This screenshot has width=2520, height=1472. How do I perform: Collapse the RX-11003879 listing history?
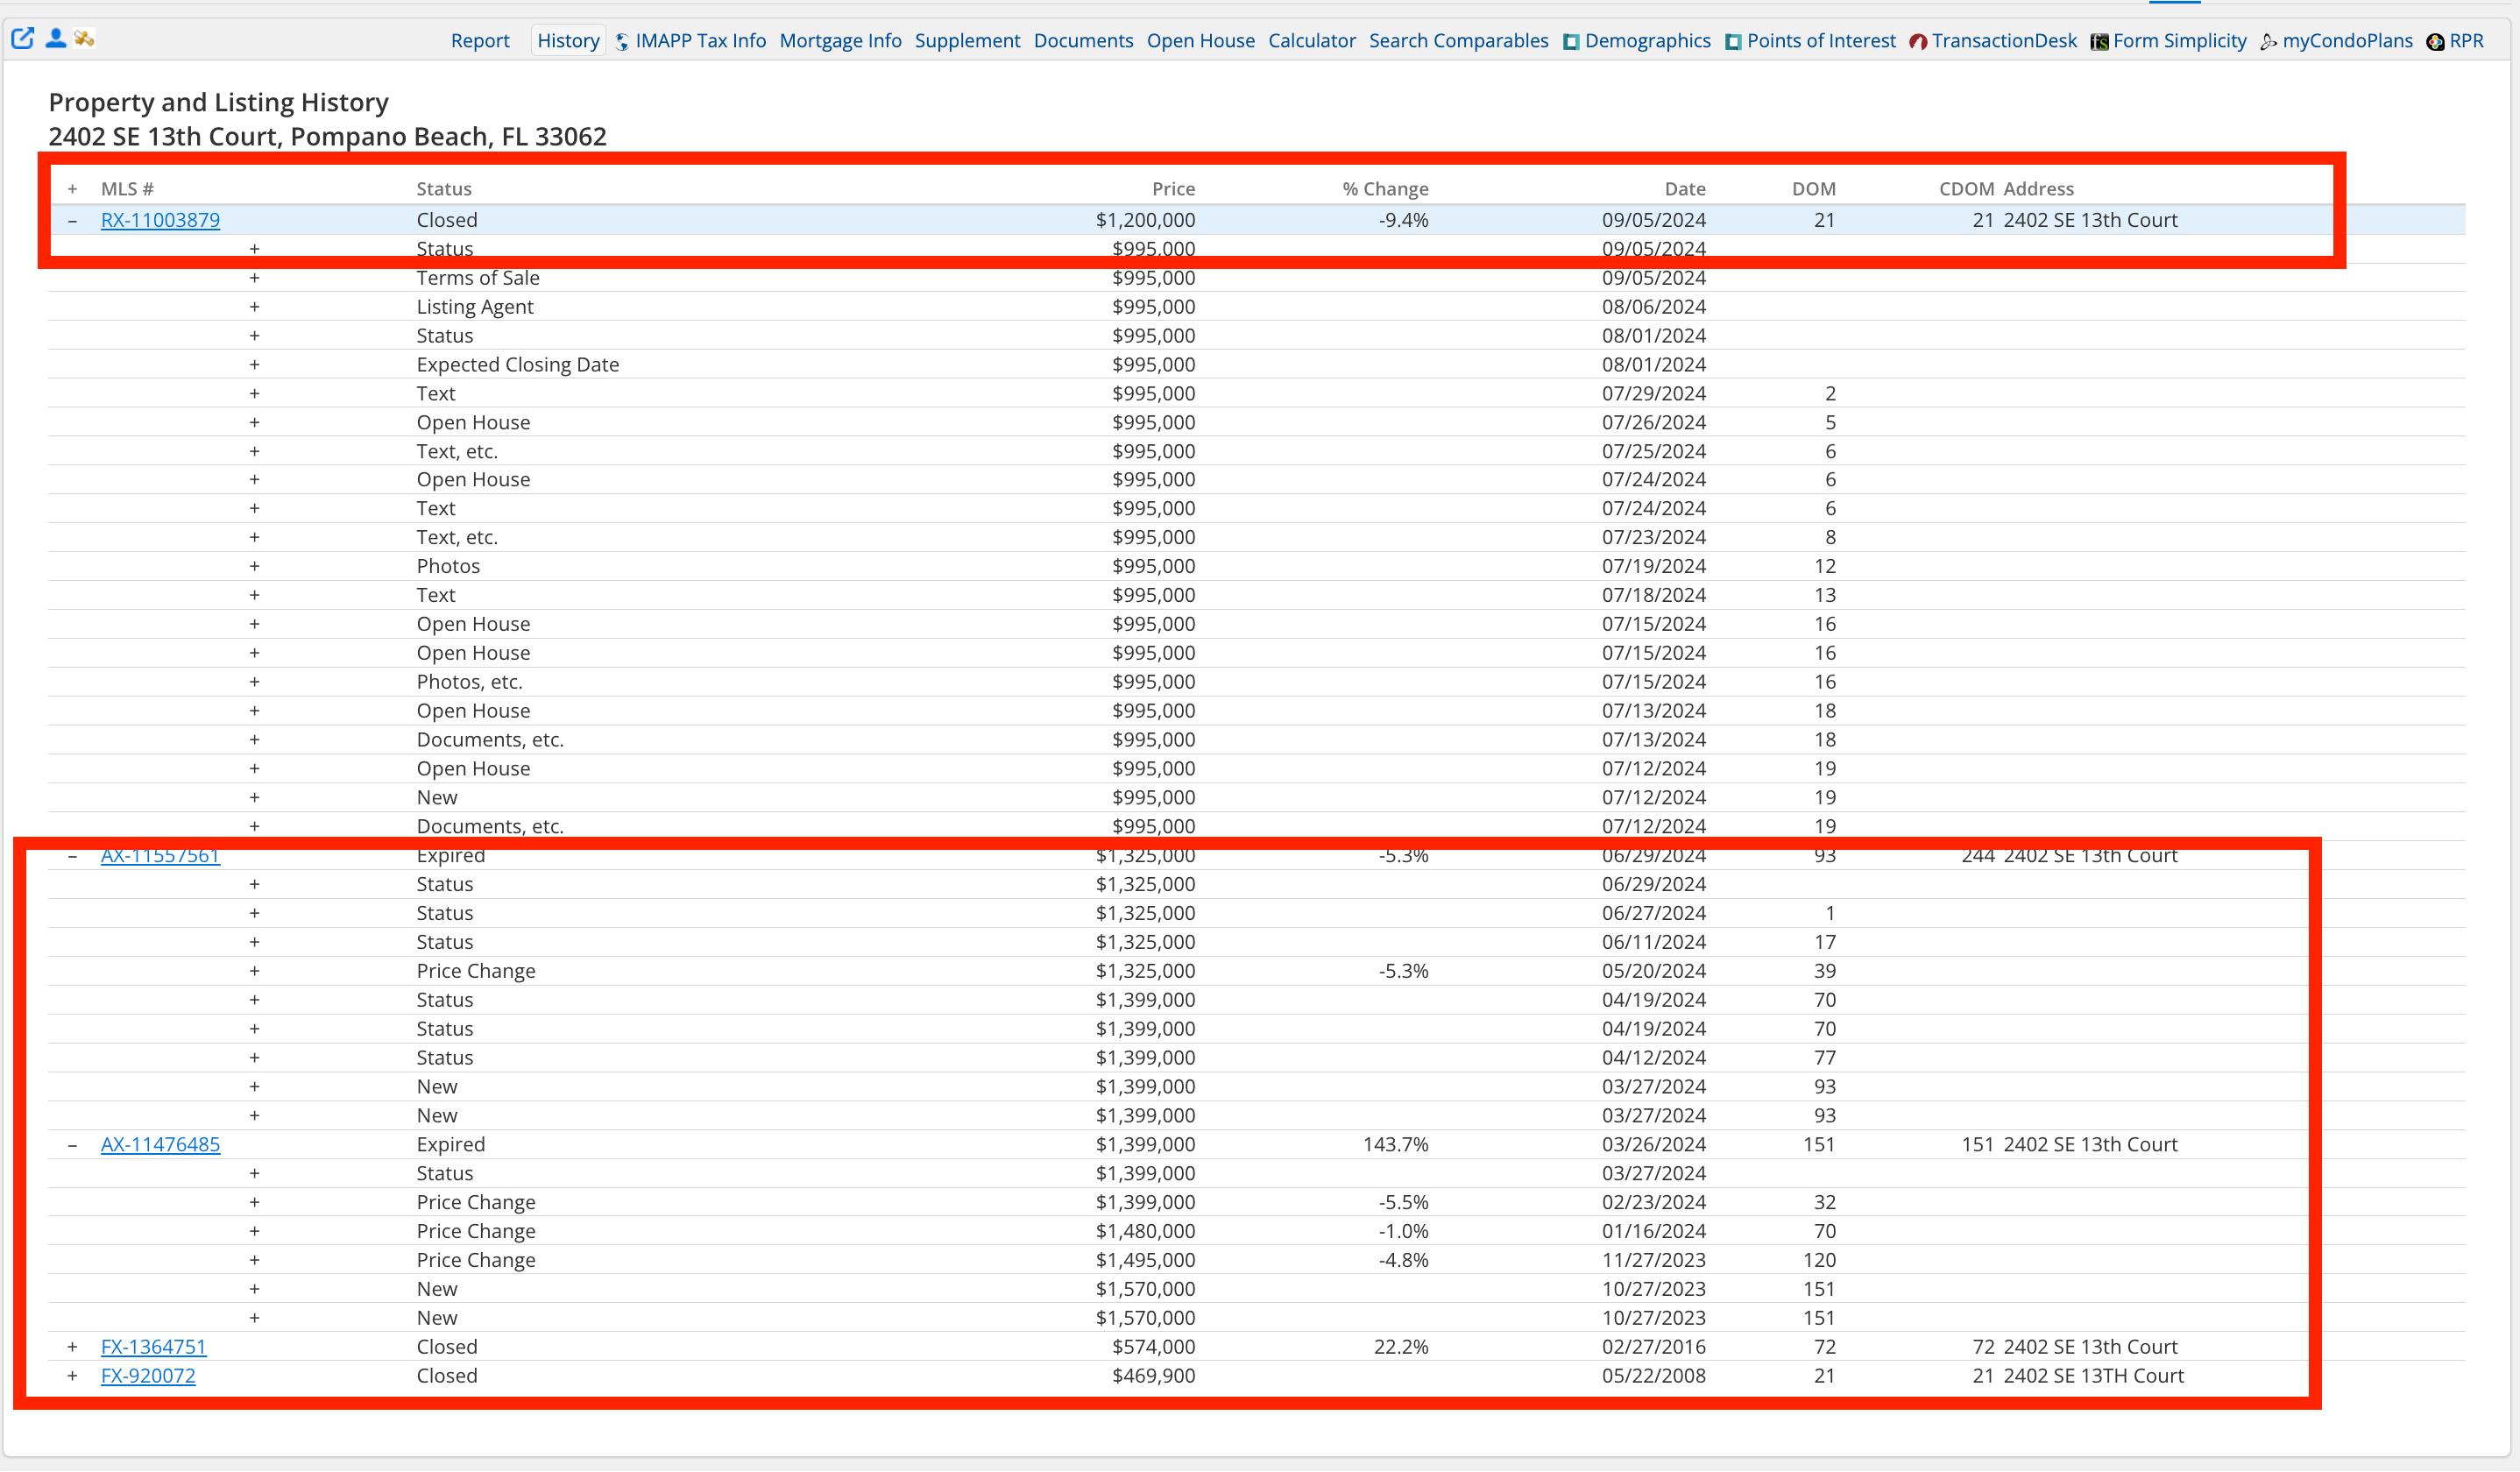(72, 220)
